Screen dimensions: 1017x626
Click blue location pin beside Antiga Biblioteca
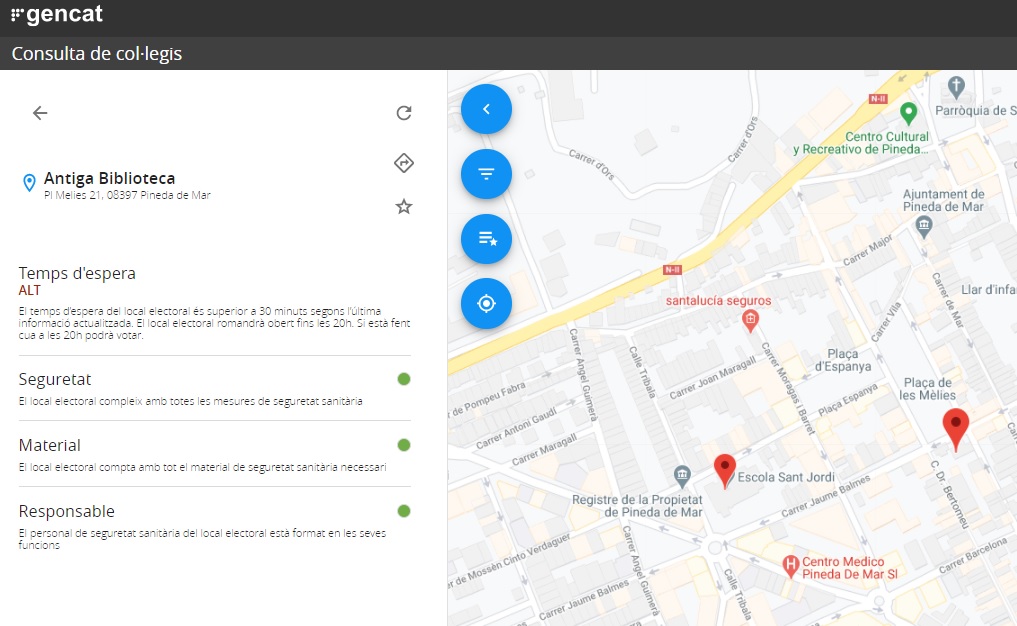click(29, 183)
